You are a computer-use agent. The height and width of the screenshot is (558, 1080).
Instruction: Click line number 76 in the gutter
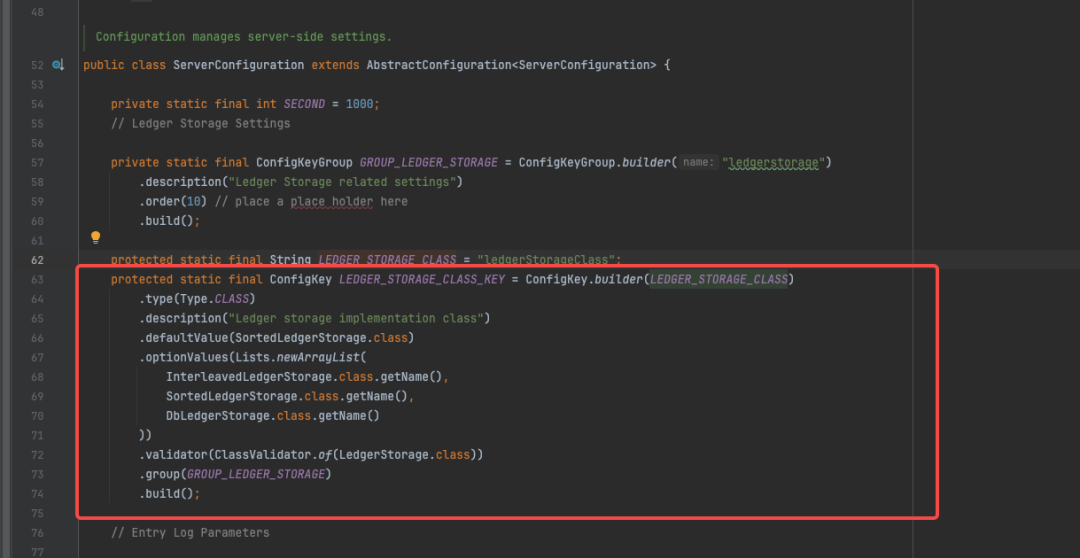click(37, 533)
